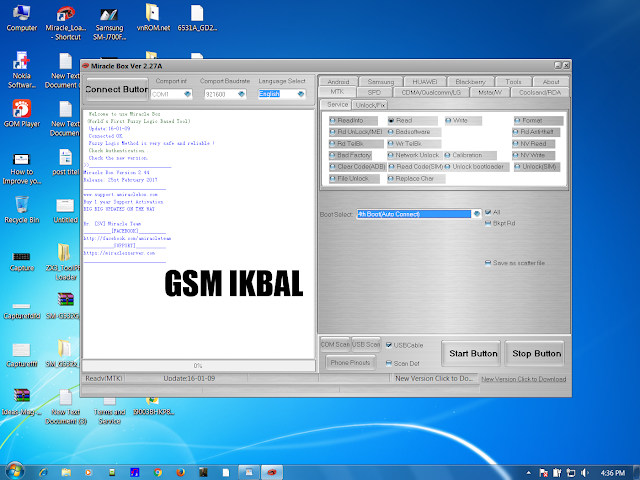Switch to the CDMA/Qualcomm/LG tab
Screen dimensions: 640x480
click(x=431, y=92)
